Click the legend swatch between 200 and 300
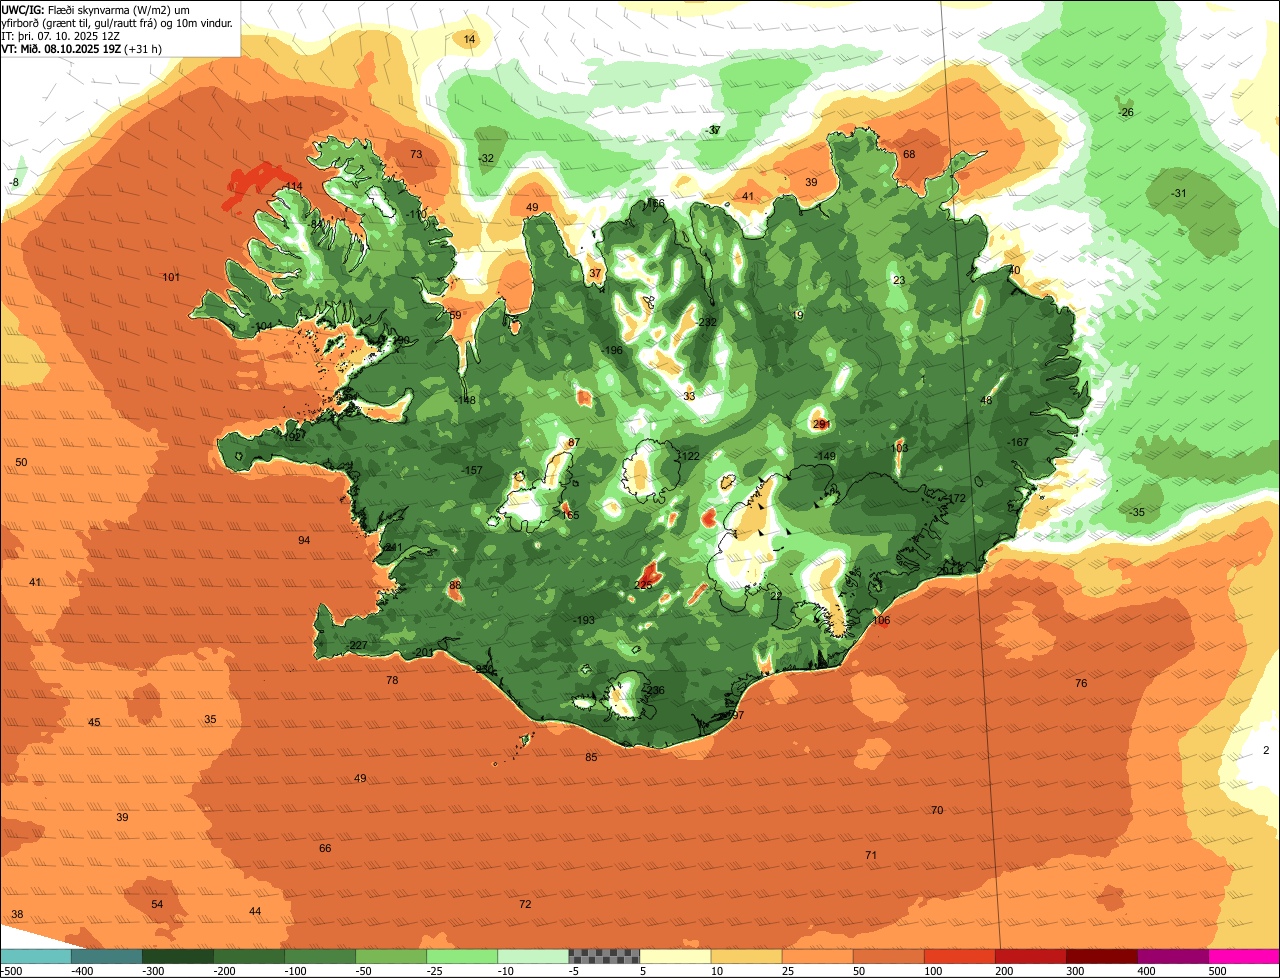1280x978 pixels. click(x=1030, y=956)
